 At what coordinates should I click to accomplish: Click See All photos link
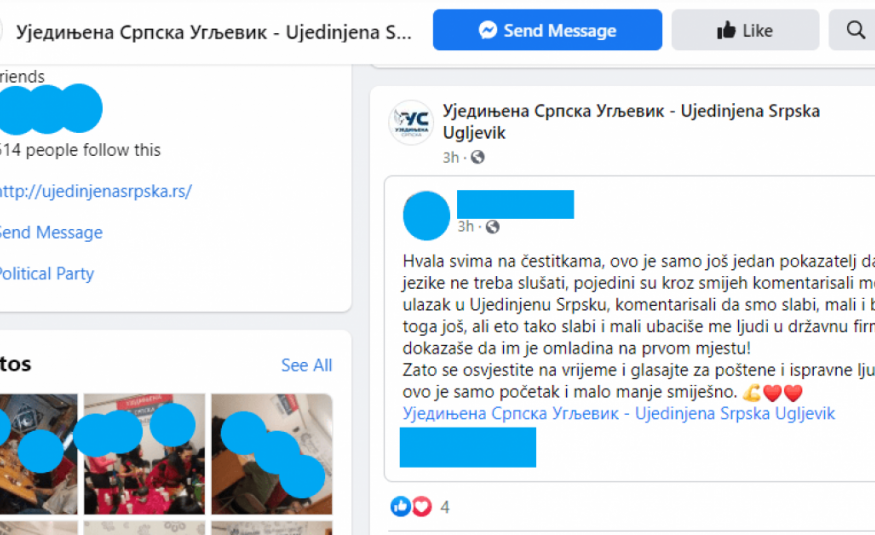tap(306, 365)
